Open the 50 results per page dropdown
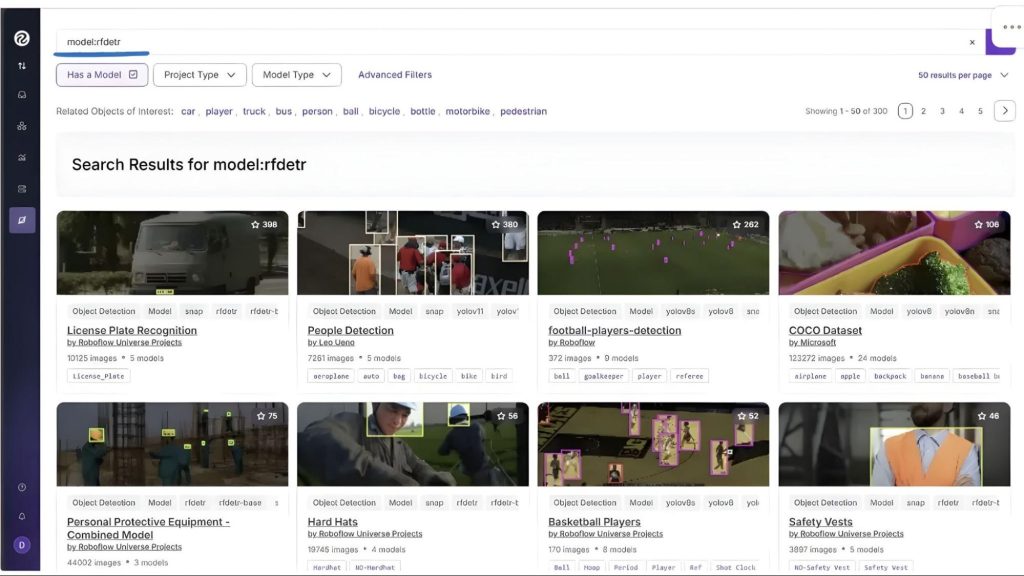1024x576 pixels. click(963, 75)
